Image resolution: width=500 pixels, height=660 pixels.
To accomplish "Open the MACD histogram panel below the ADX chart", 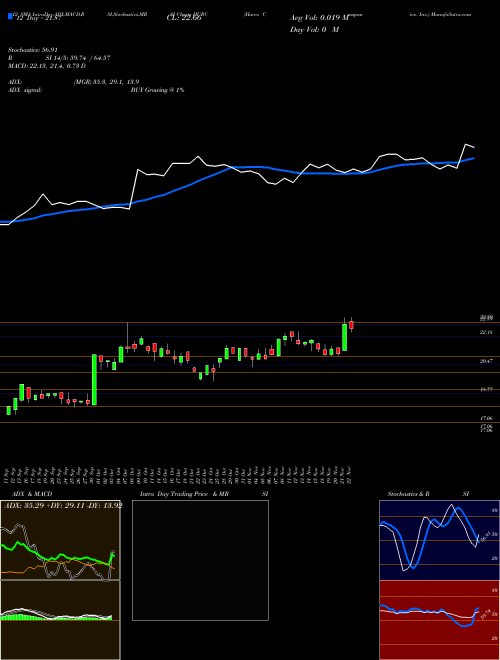I will [60, 620].
